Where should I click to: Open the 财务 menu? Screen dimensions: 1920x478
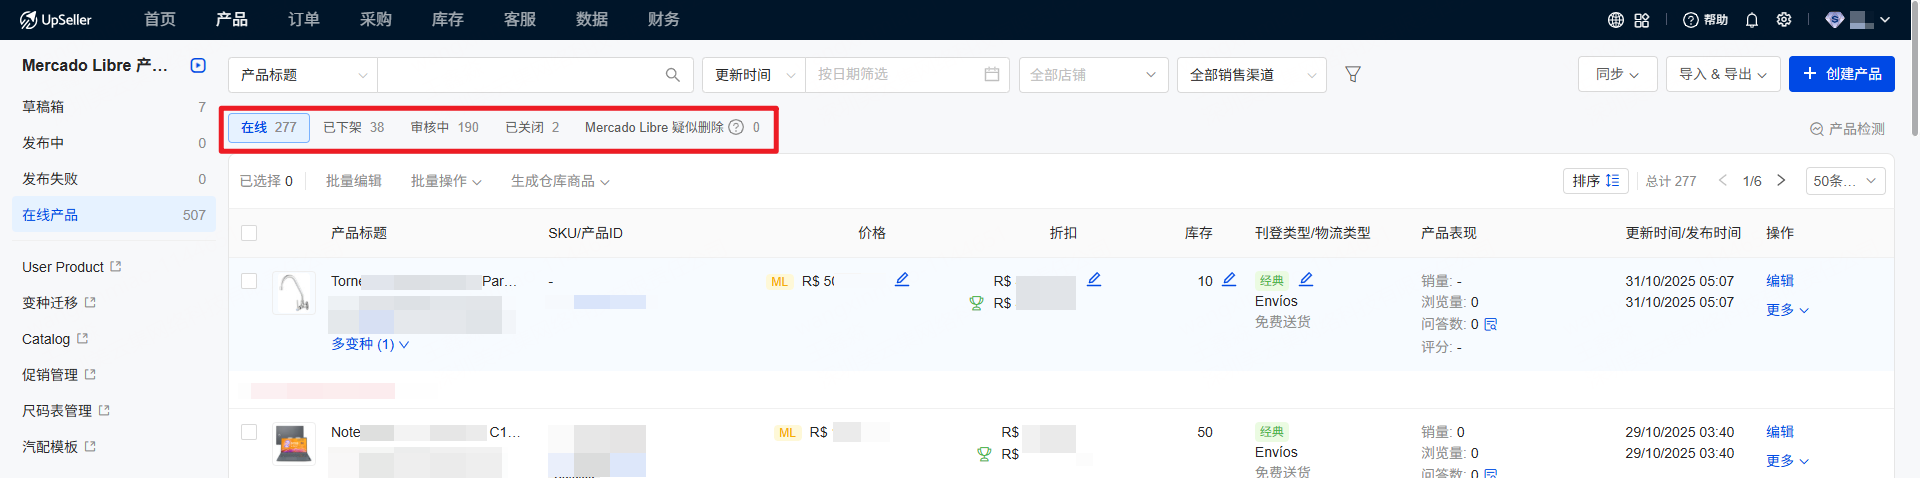coord(664,19)
